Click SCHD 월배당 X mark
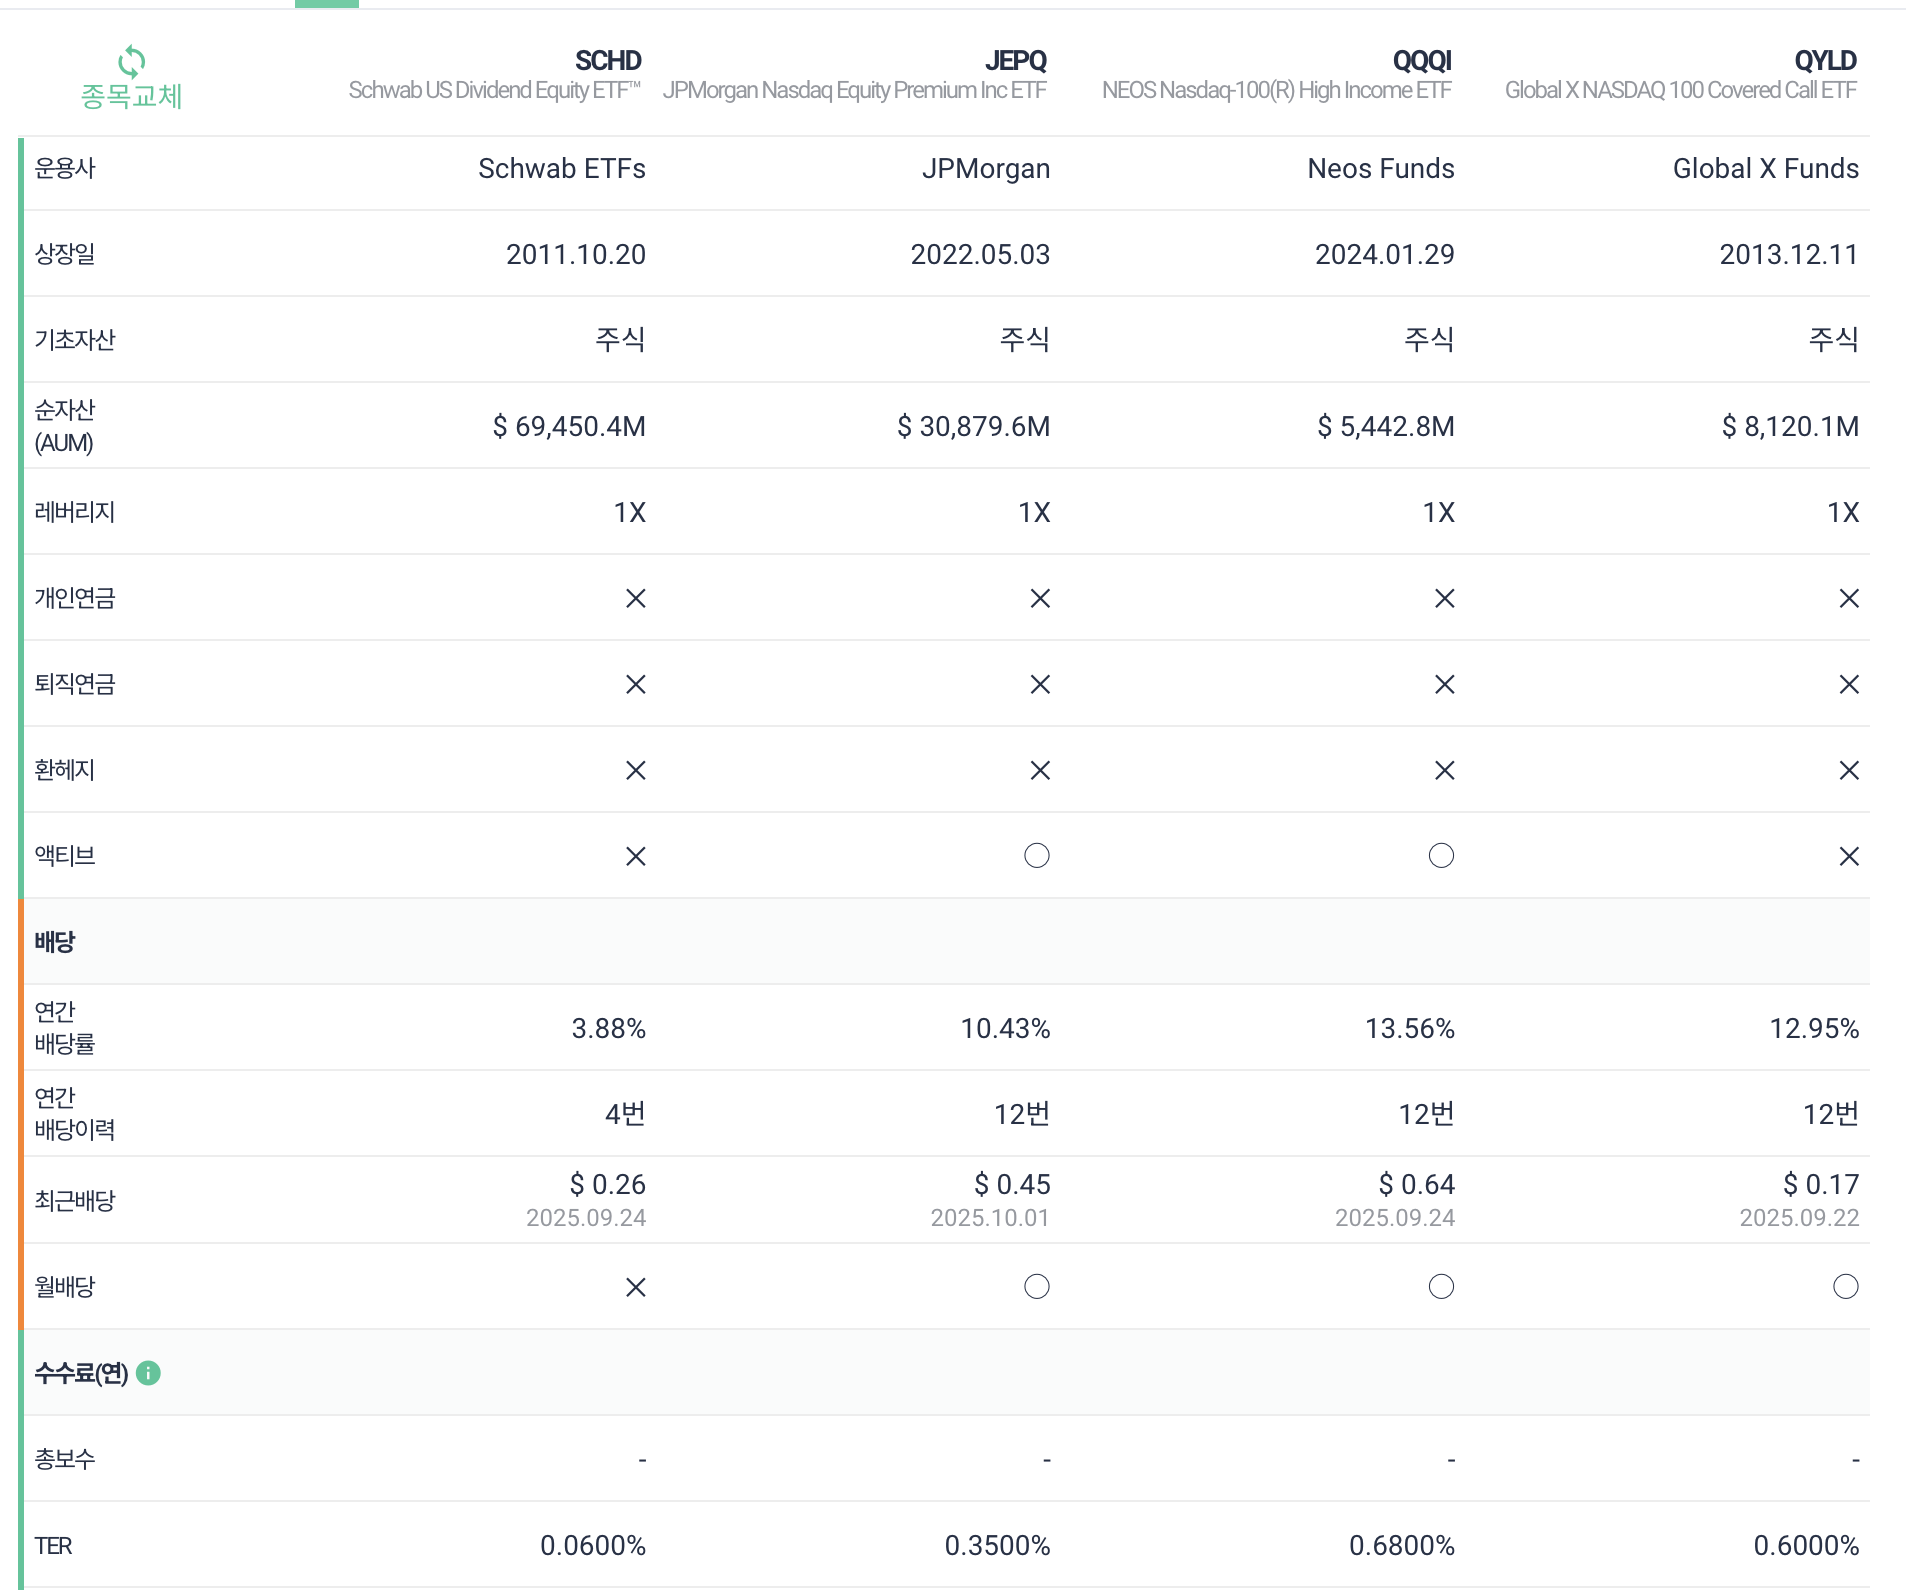 coord(635,1287)
